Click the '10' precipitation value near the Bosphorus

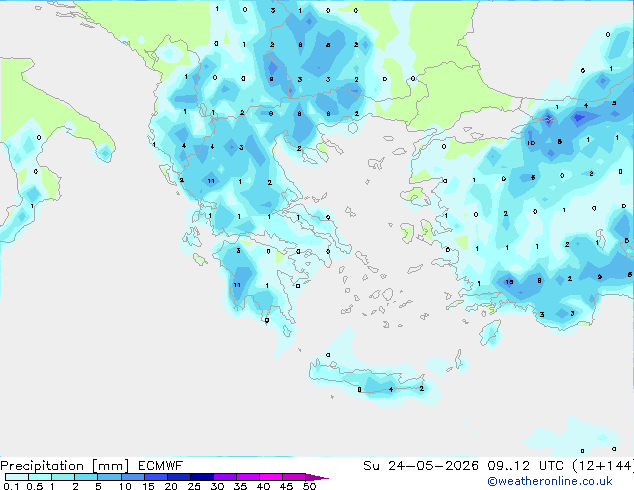[x=531, y=143]
